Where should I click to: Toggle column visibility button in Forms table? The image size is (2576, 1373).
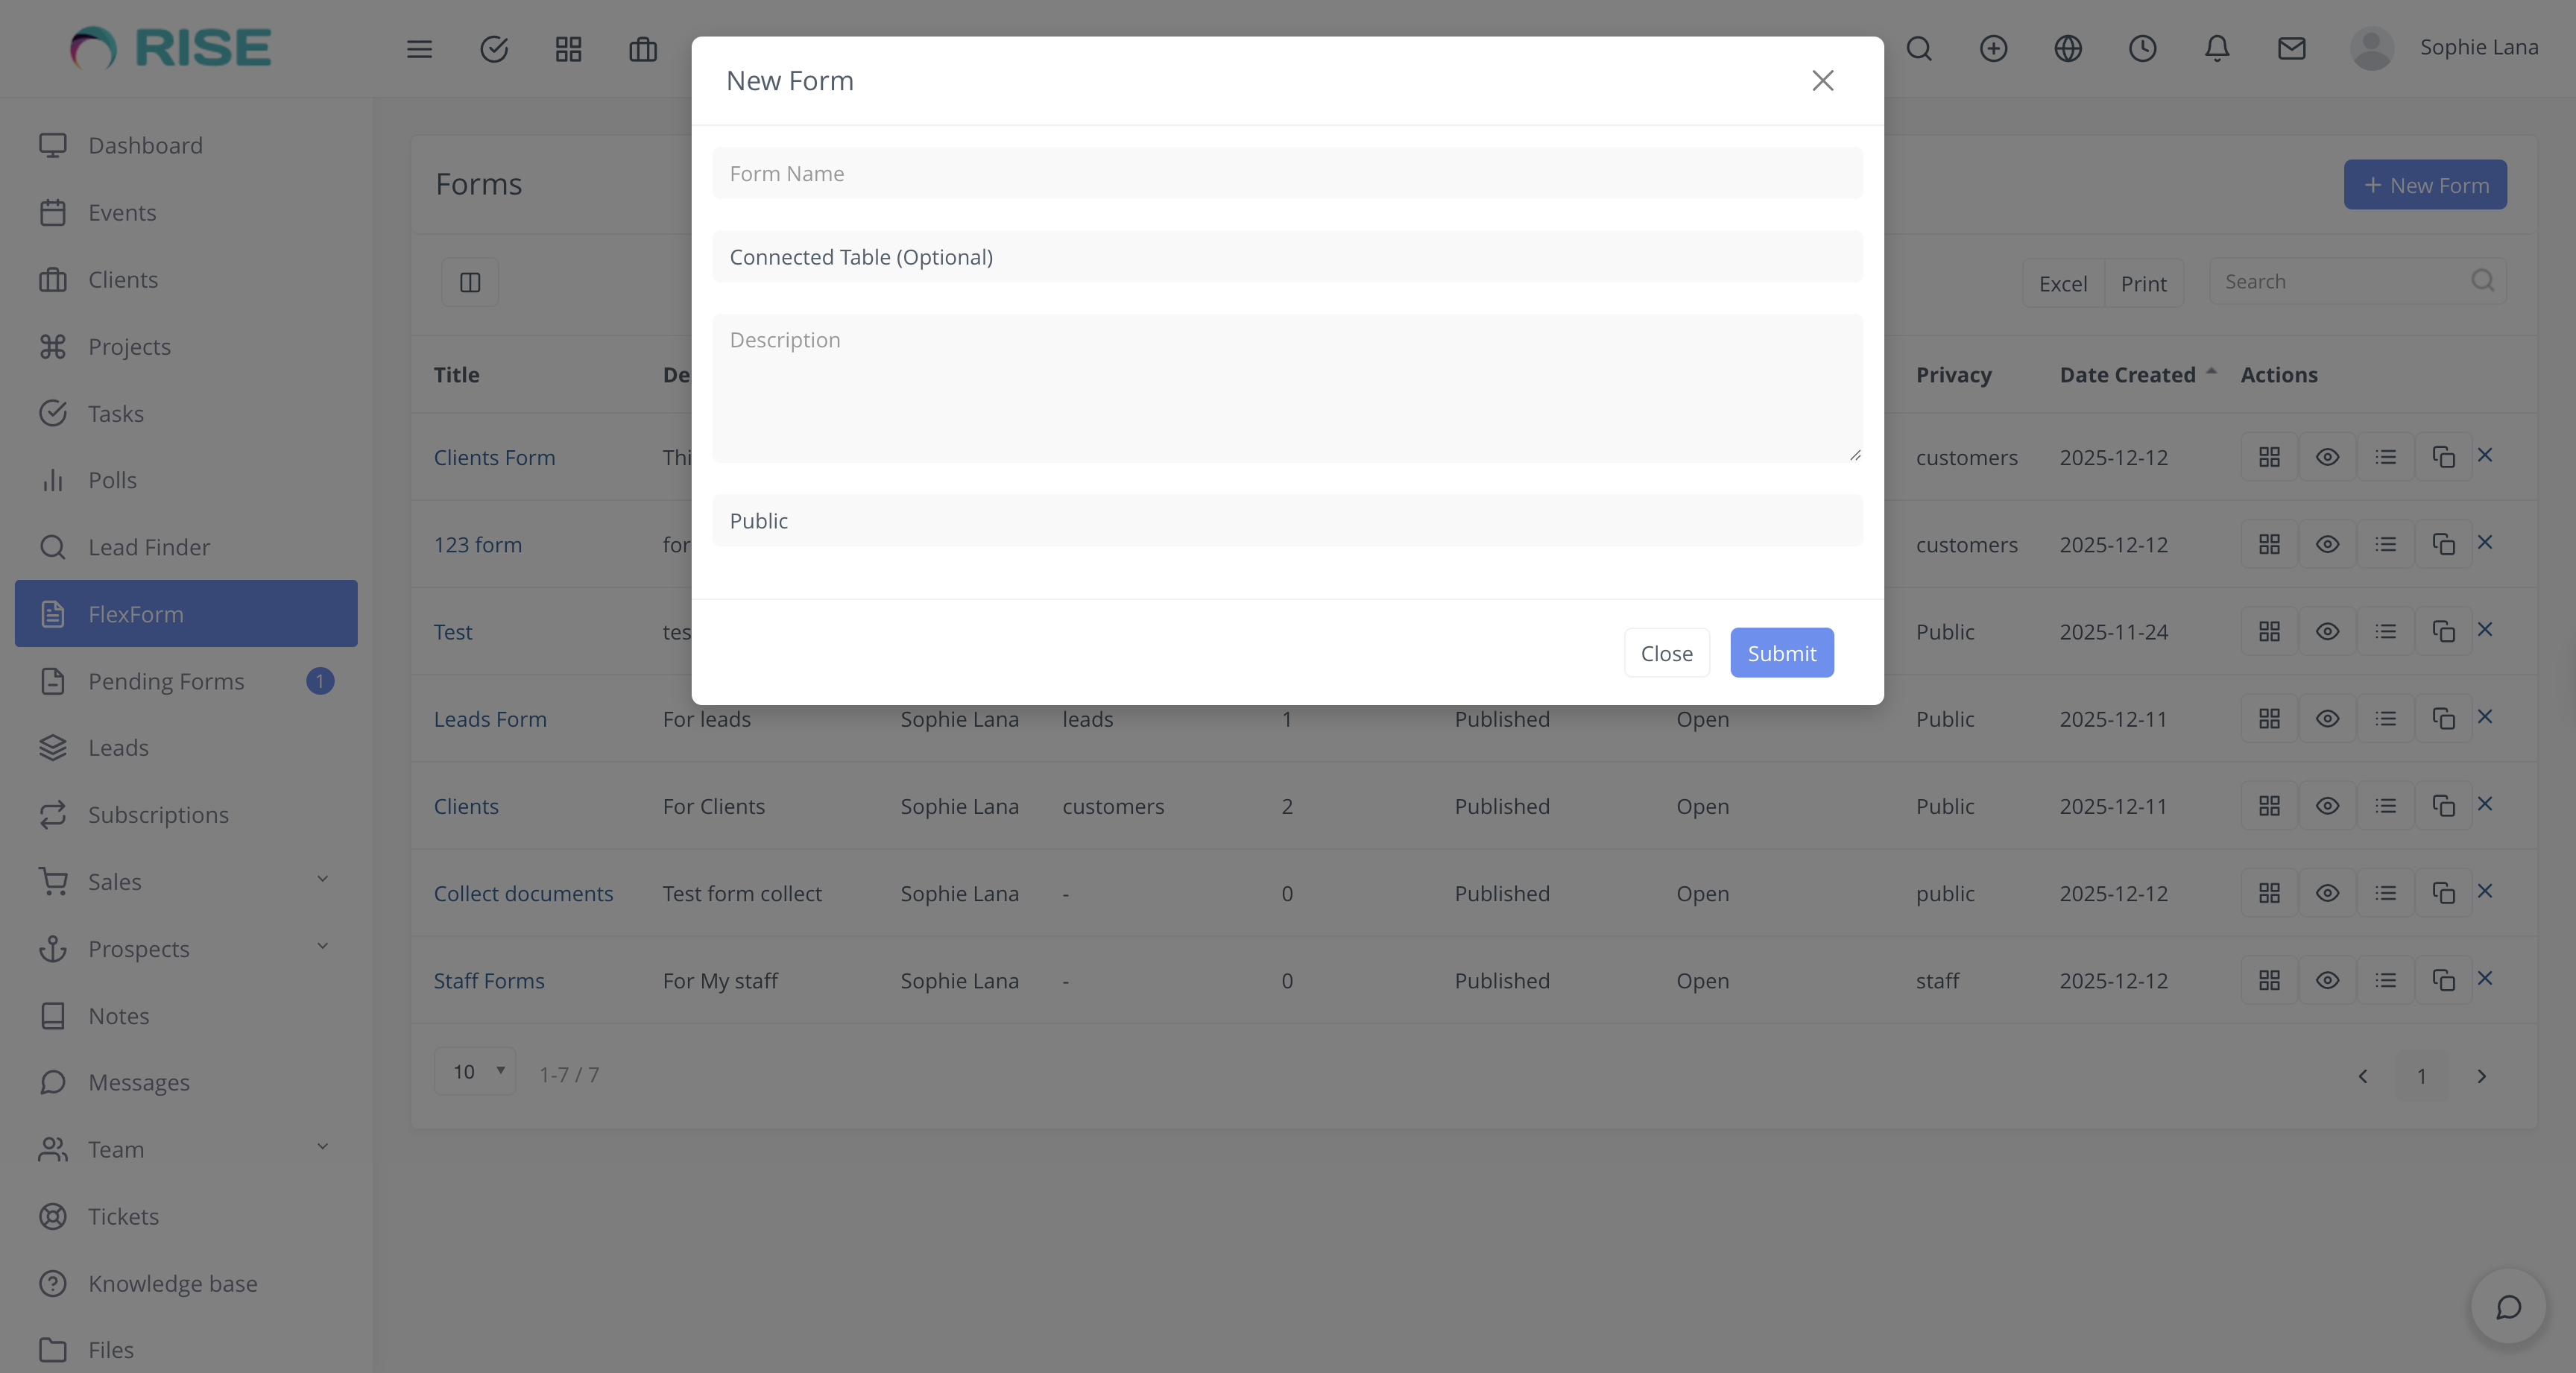(x=470, y=282)
